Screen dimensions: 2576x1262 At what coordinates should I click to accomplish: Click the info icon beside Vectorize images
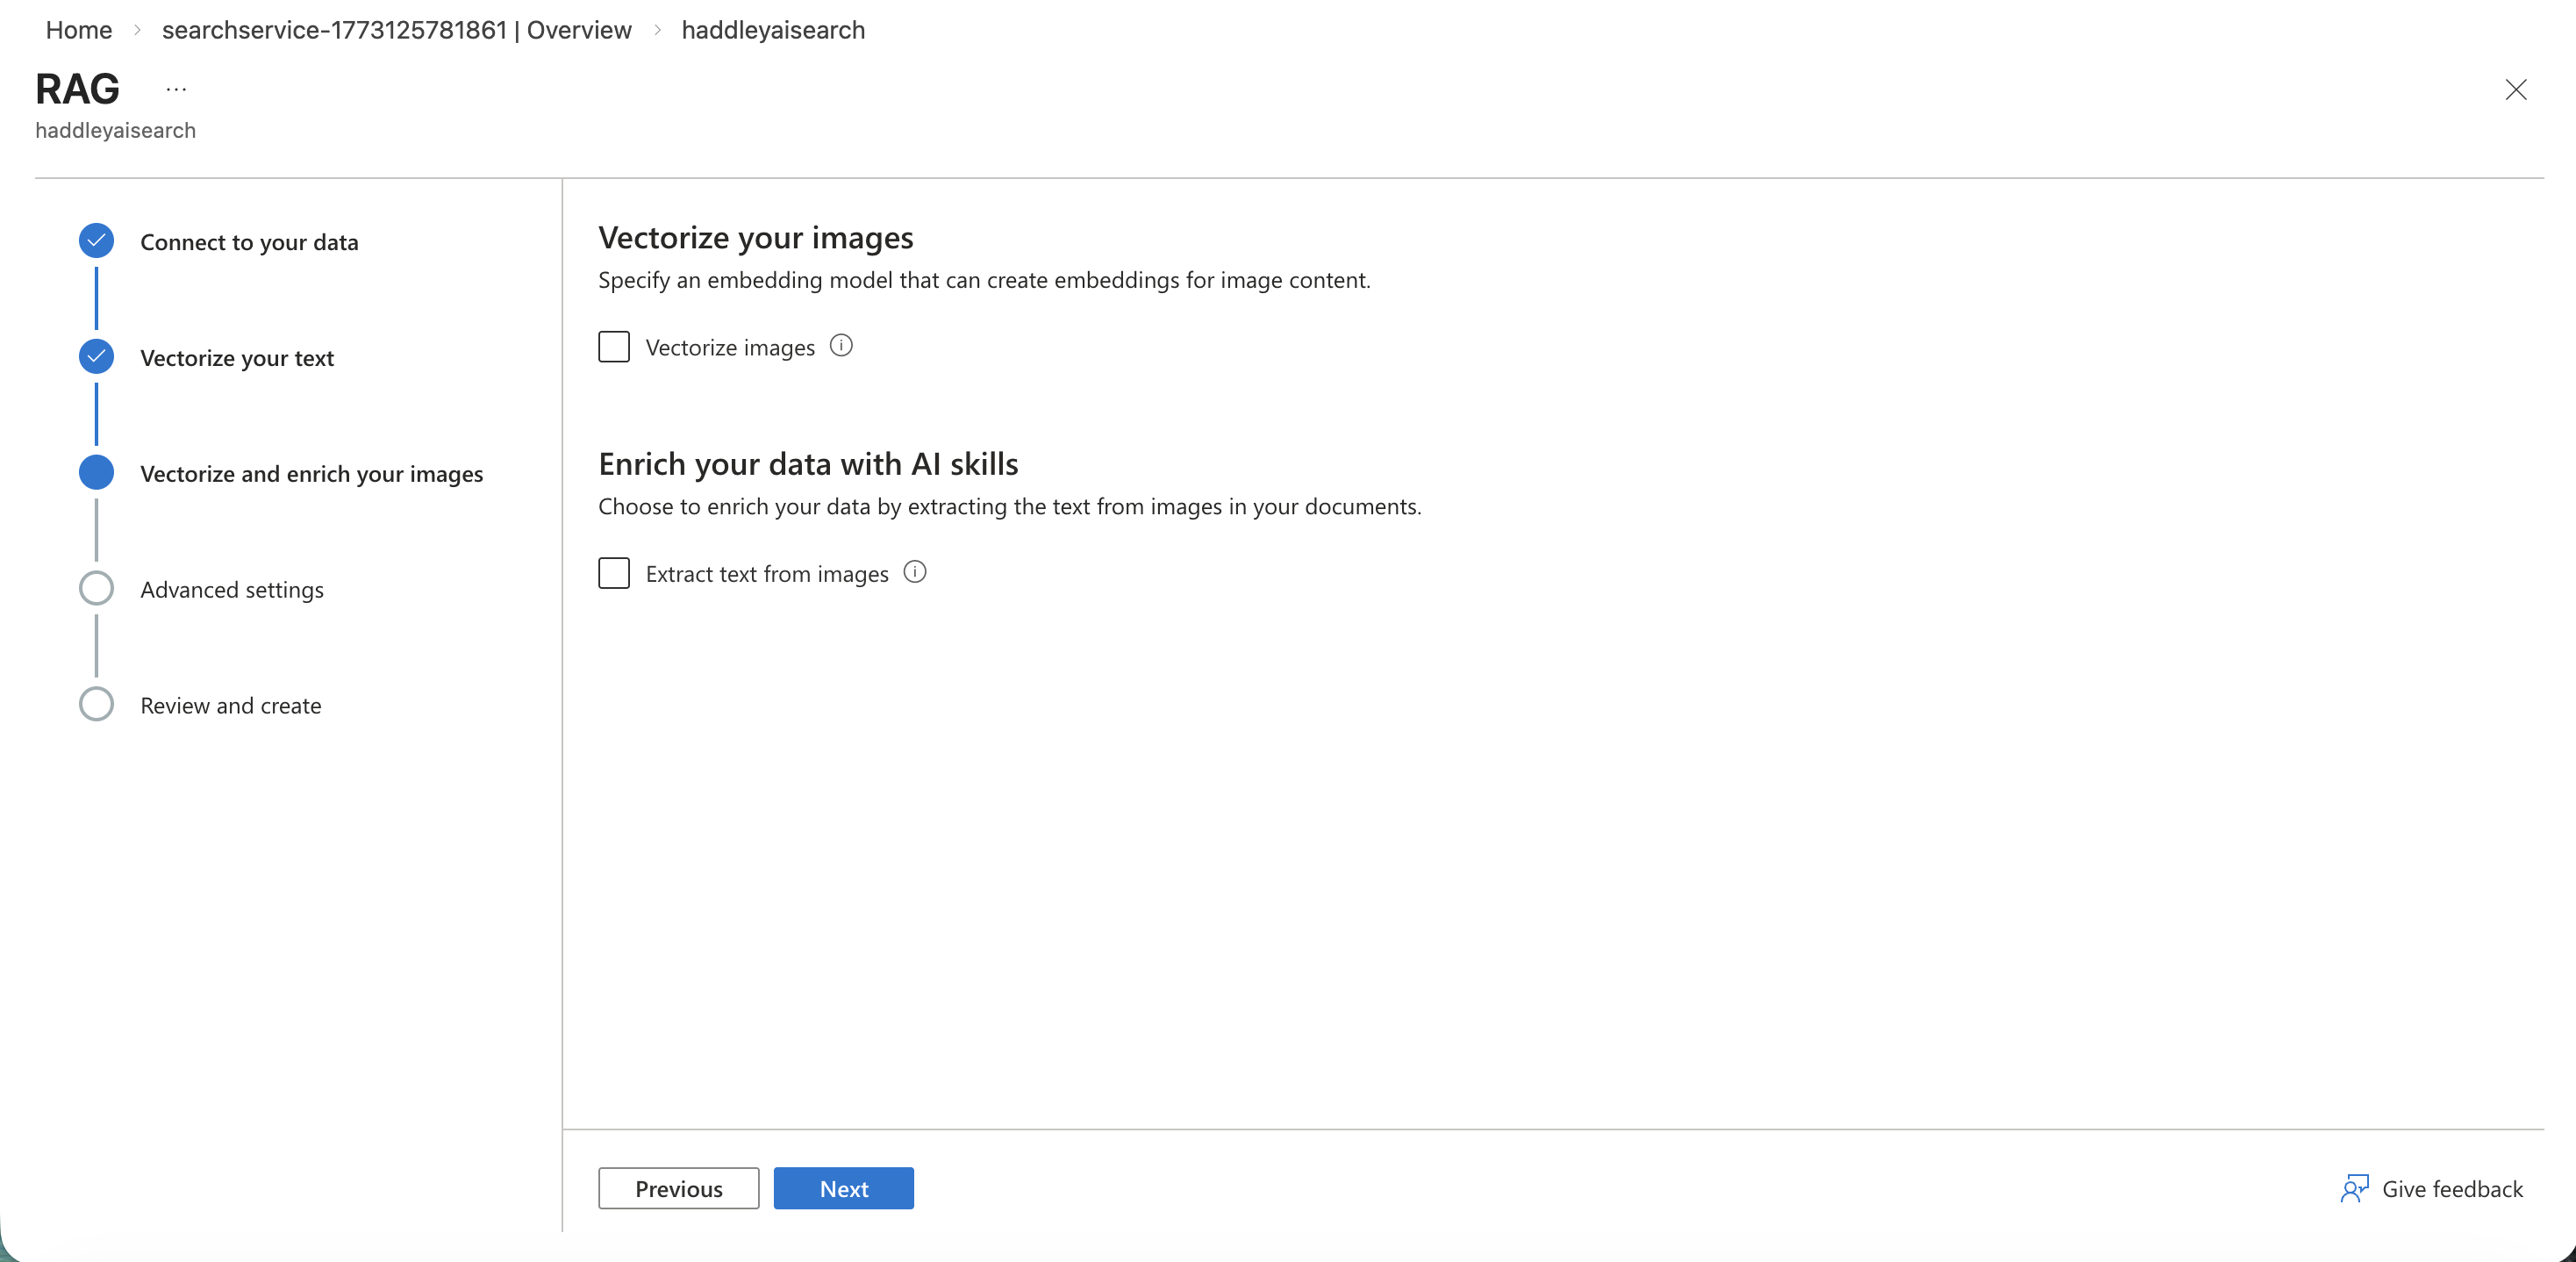[841, 347]
